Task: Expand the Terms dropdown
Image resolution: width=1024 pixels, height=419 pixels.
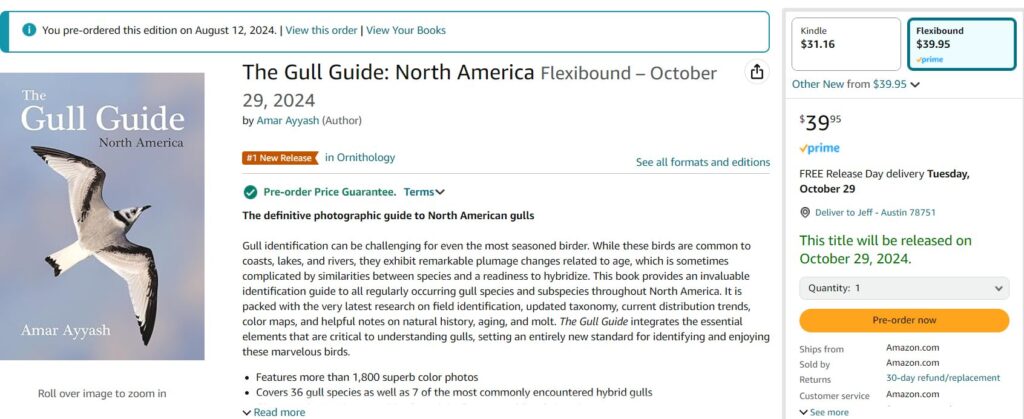Action: pos(424,192)
